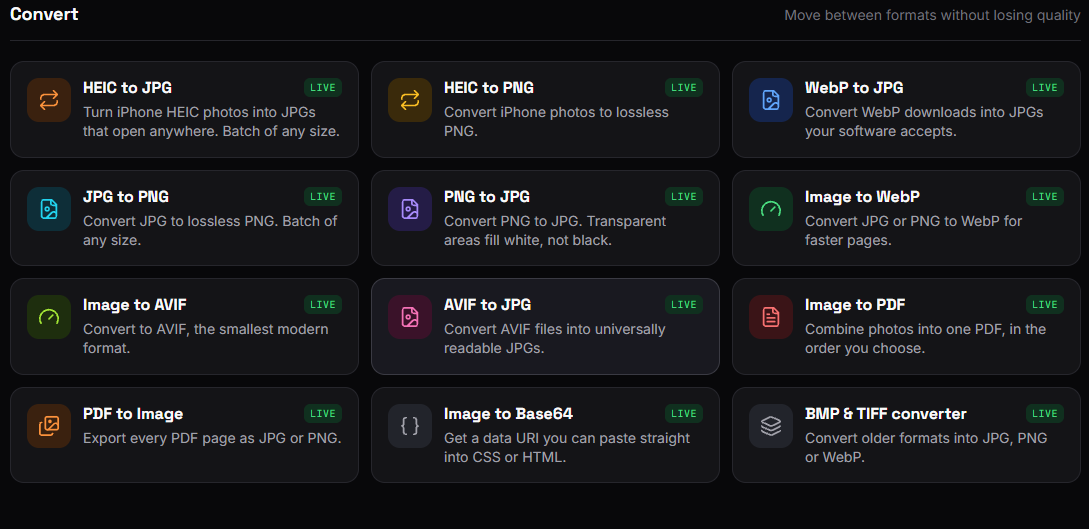Open the HEIC to JPG title link
1089x529 pixels.
[127, 87]
